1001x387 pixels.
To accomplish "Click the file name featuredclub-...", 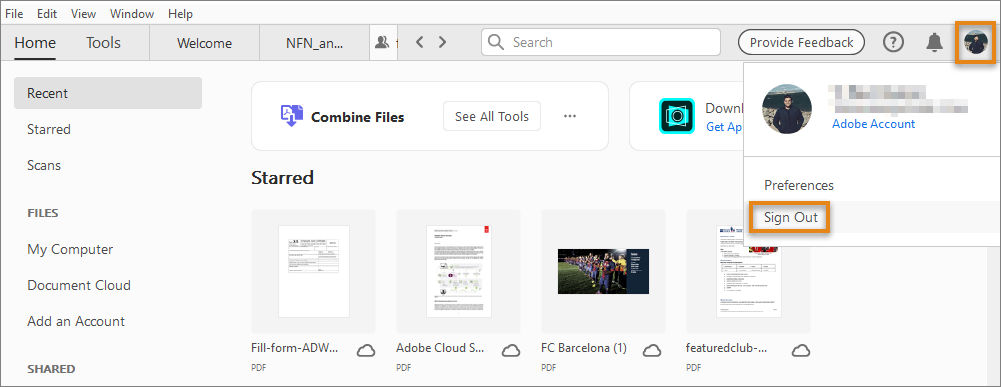I will coord(726,349).
